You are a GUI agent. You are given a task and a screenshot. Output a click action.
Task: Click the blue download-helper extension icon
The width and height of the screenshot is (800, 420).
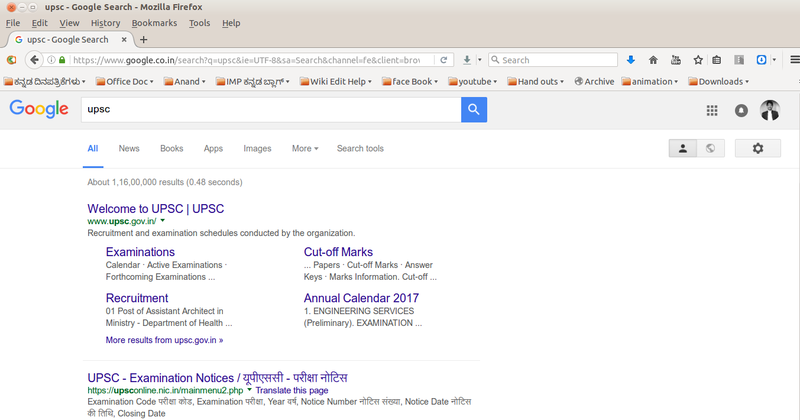point(761,60)
